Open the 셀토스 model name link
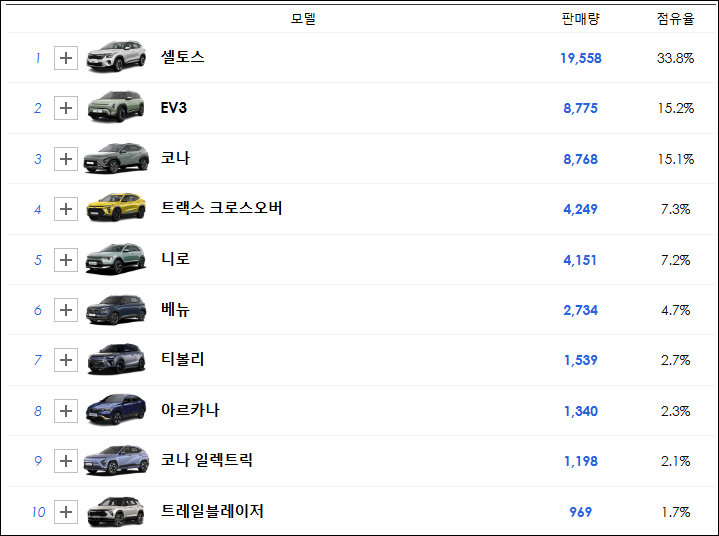Viewport: 719px width, 536px height. 183,57
